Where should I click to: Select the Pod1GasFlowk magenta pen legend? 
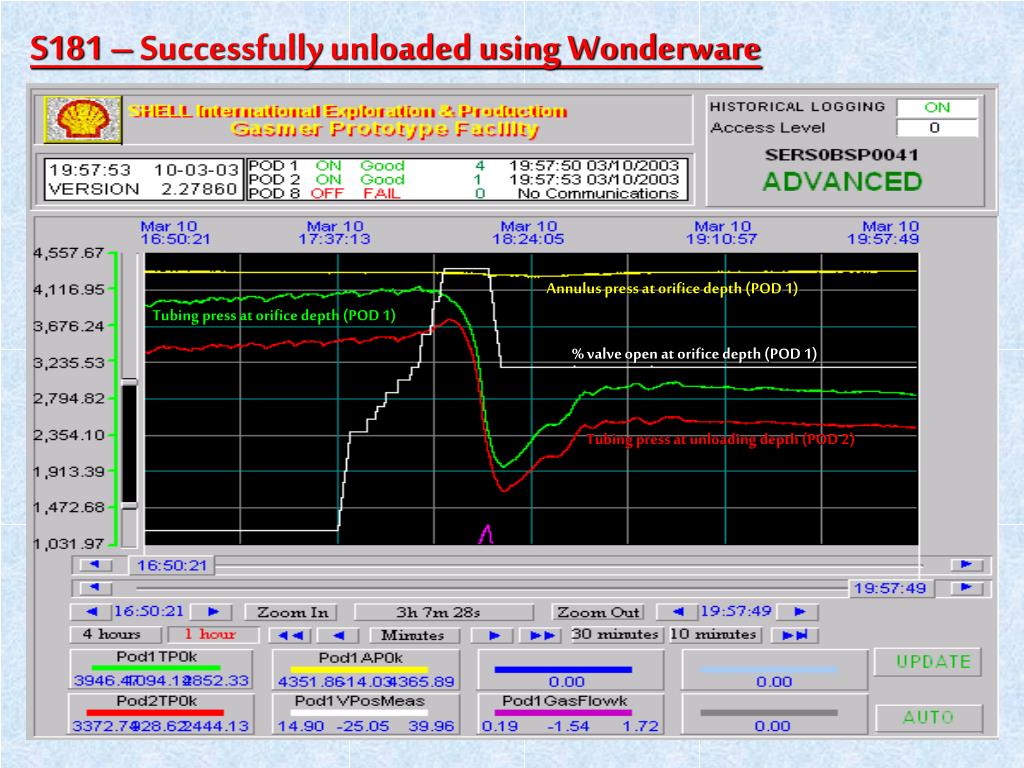(569, 713)
